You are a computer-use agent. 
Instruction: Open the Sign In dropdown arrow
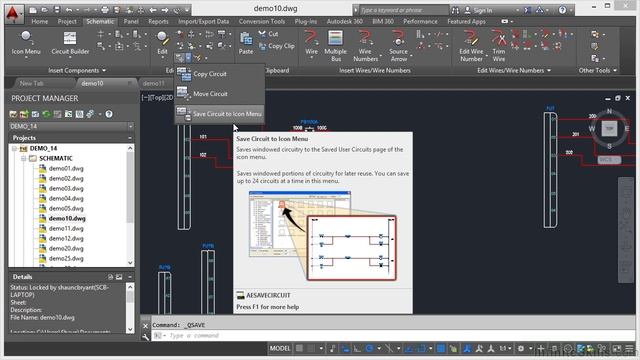517,10
